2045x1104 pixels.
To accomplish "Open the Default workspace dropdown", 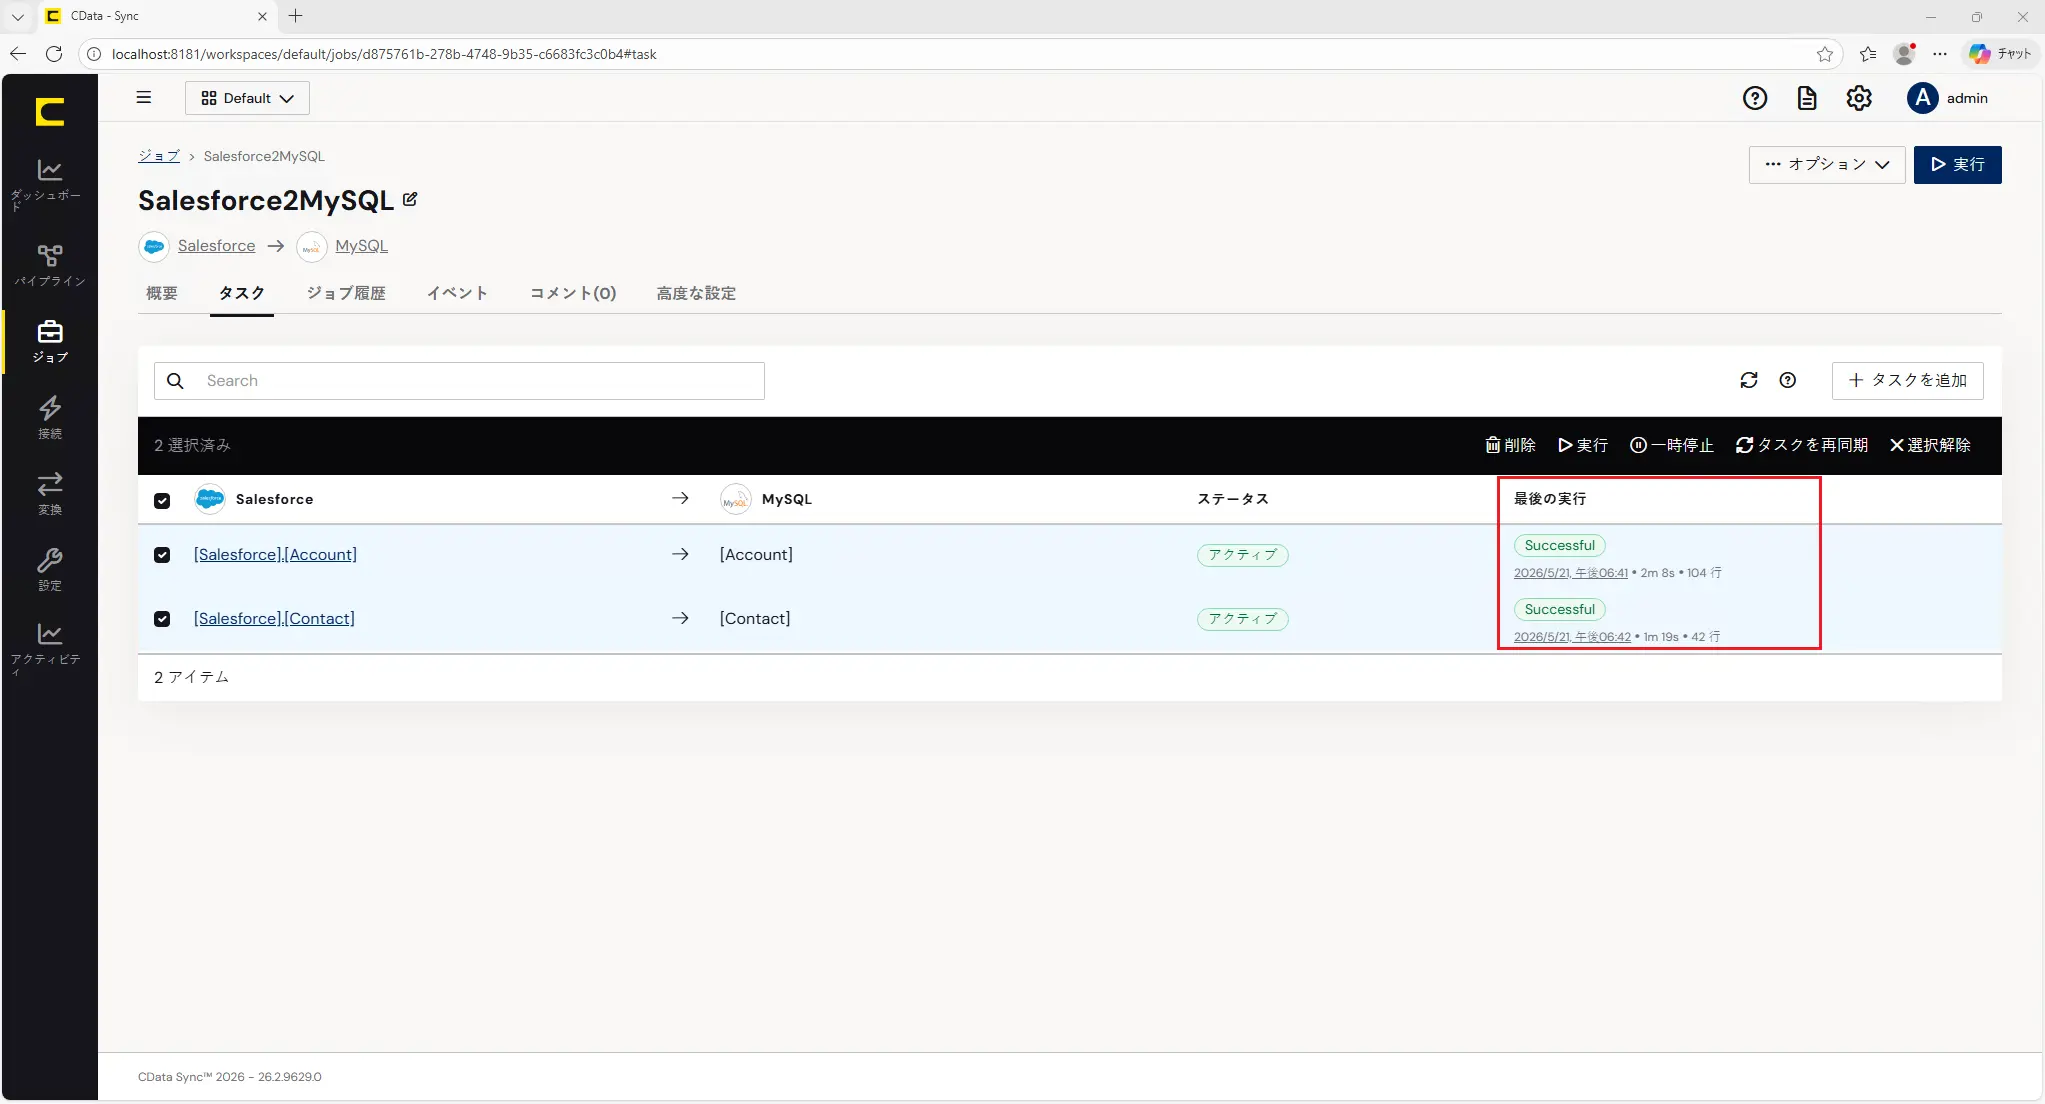I will pyautogui.click(x=247, y=98).
